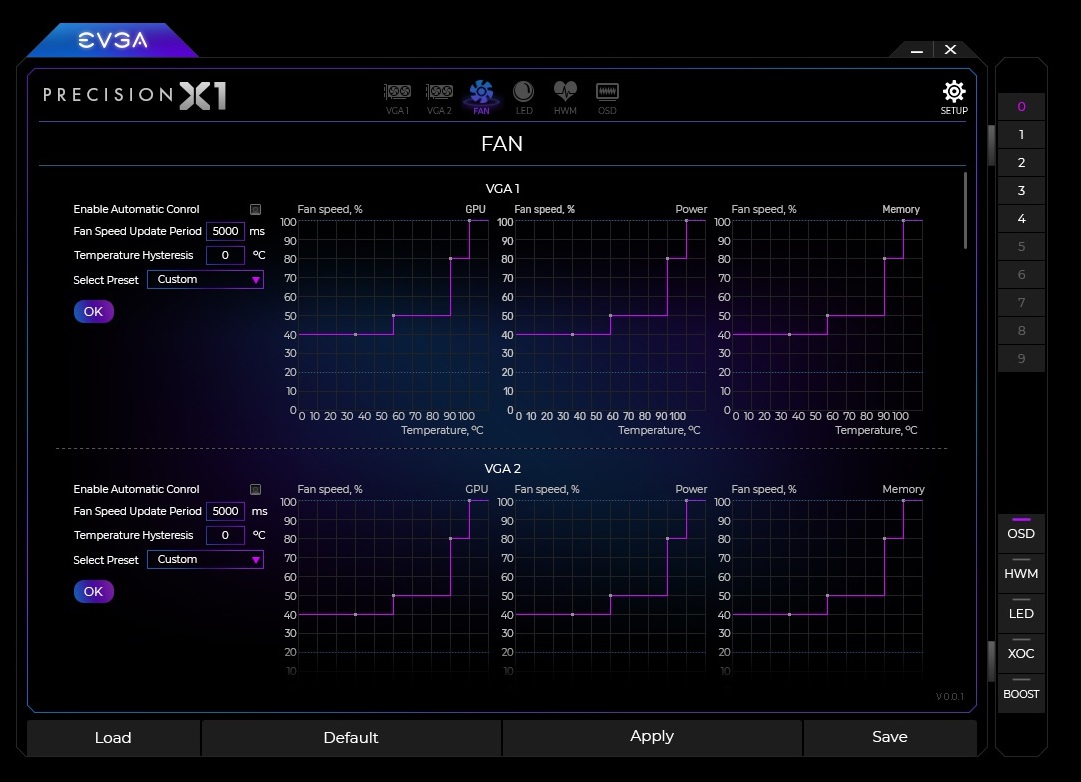The image size is (1081, 782).
Task: Expand Select Preset dropdown for VGA 2
Action: (205, 559)
